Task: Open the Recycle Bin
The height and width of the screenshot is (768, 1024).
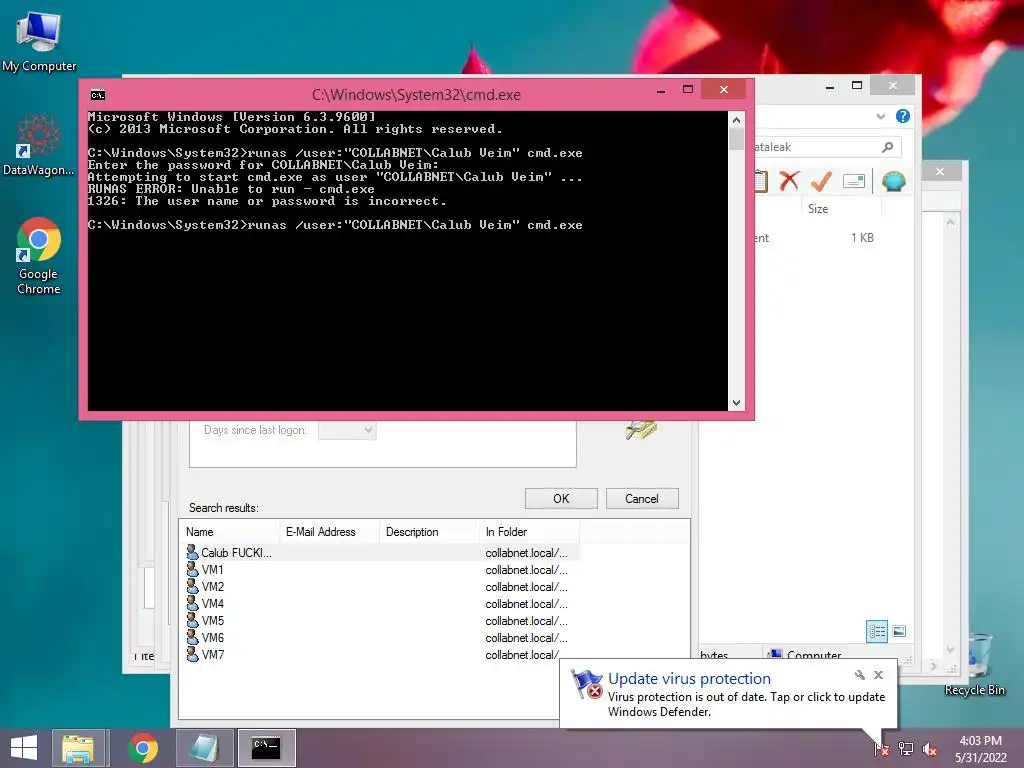Action: click(974, 665)
